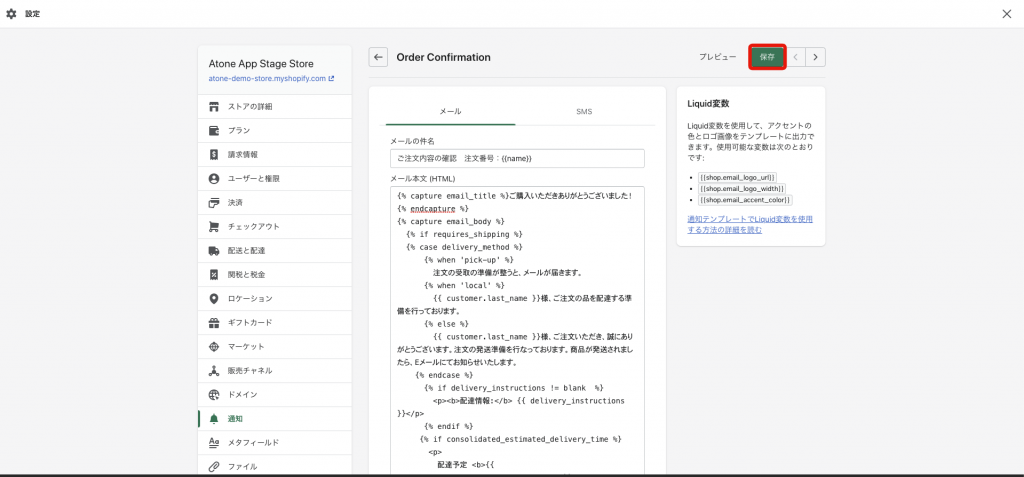Click the メタフィールド Aa icon
The height and width of the screenshot is (477, 1024).
click(214, 442)
